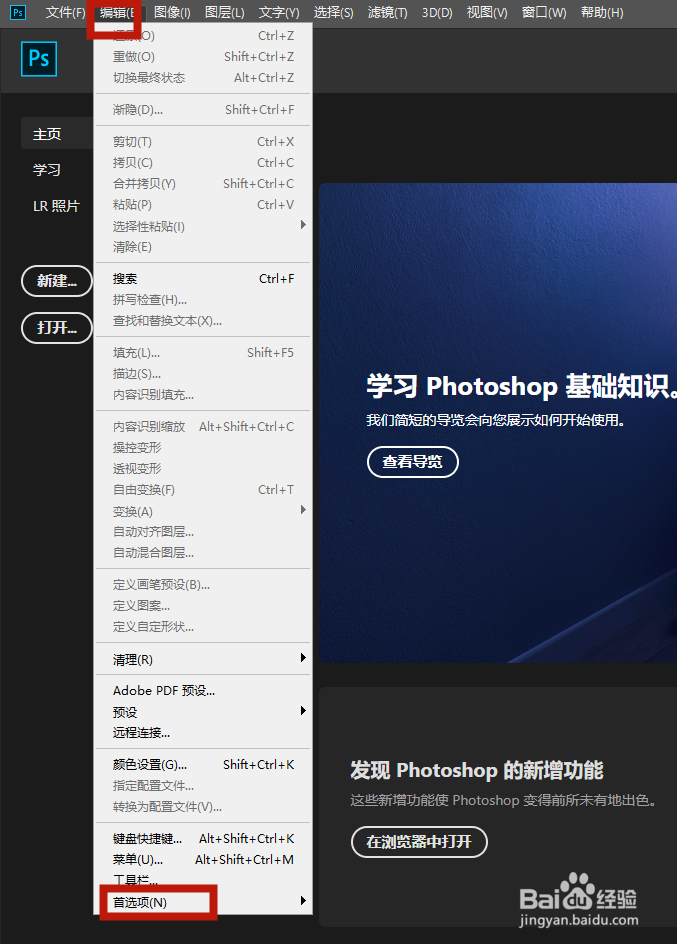Click the 学习 Photoshop 基础知识 banner heading
This screenshot has height=944, width=677.
521,386
